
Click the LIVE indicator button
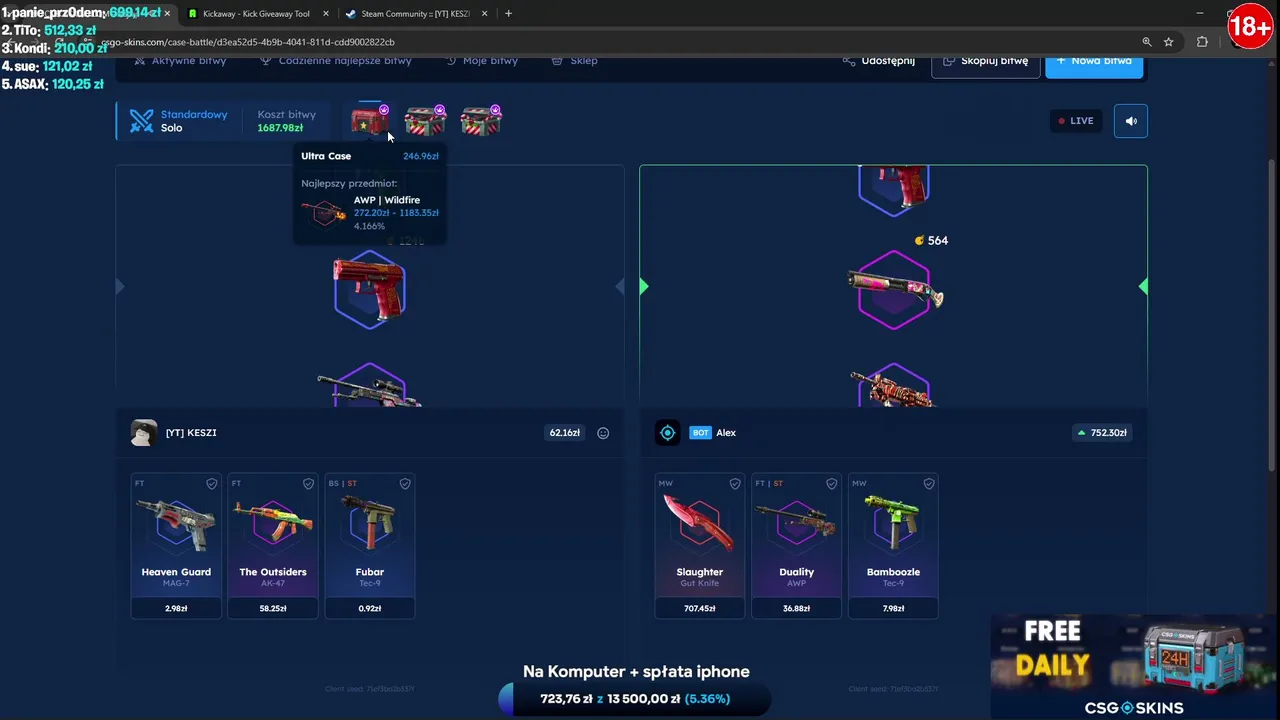click(1076, 121)
